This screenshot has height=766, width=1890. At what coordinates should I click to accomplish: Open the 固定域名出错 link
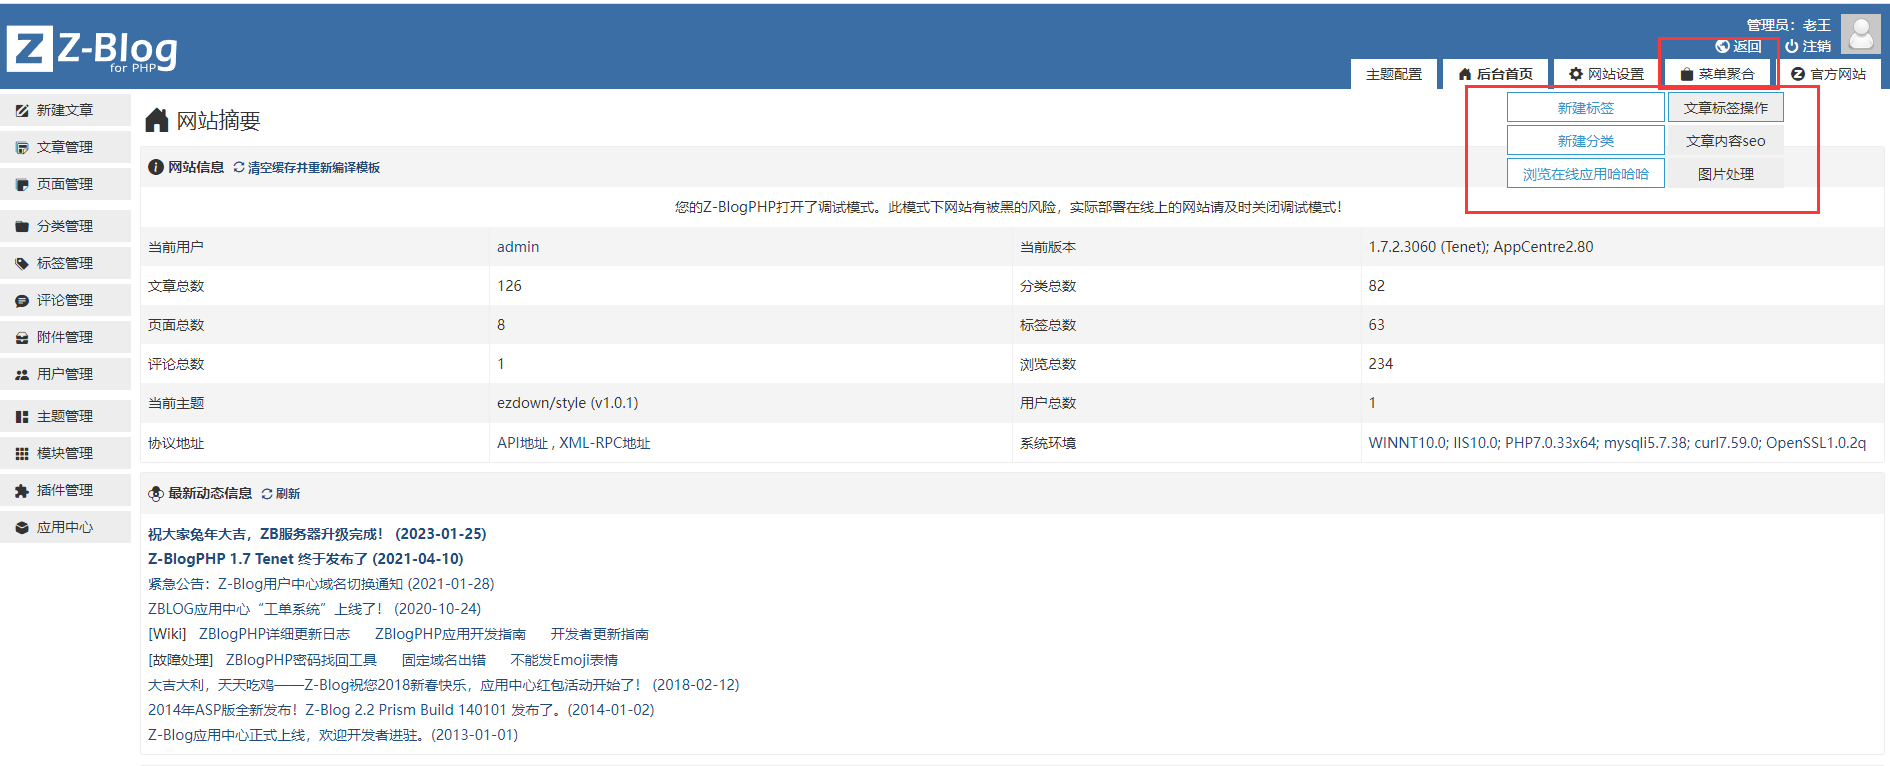pyautogui.click(x=444, y=660)
